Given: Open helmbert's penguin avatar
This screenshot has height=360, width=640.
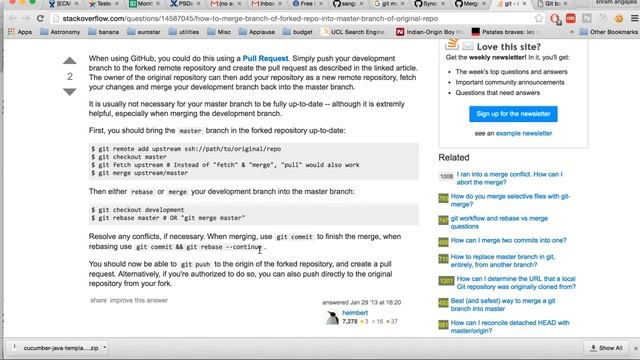Looking at the screenshot, I should (x=333, y=318).
